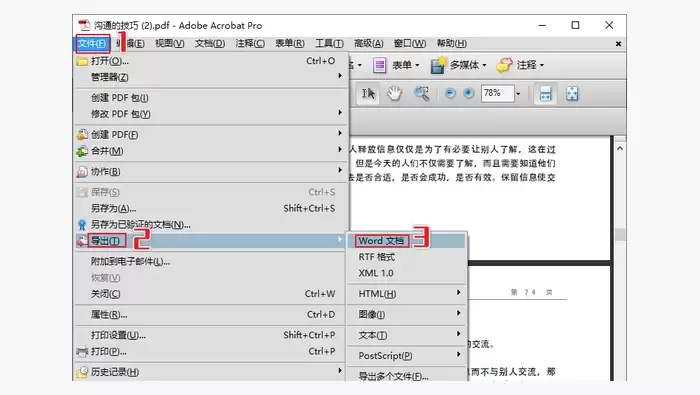700x395 pixels.
Task: Expand the 修改 PDF 包(Y) submenu
Action: 211,114
